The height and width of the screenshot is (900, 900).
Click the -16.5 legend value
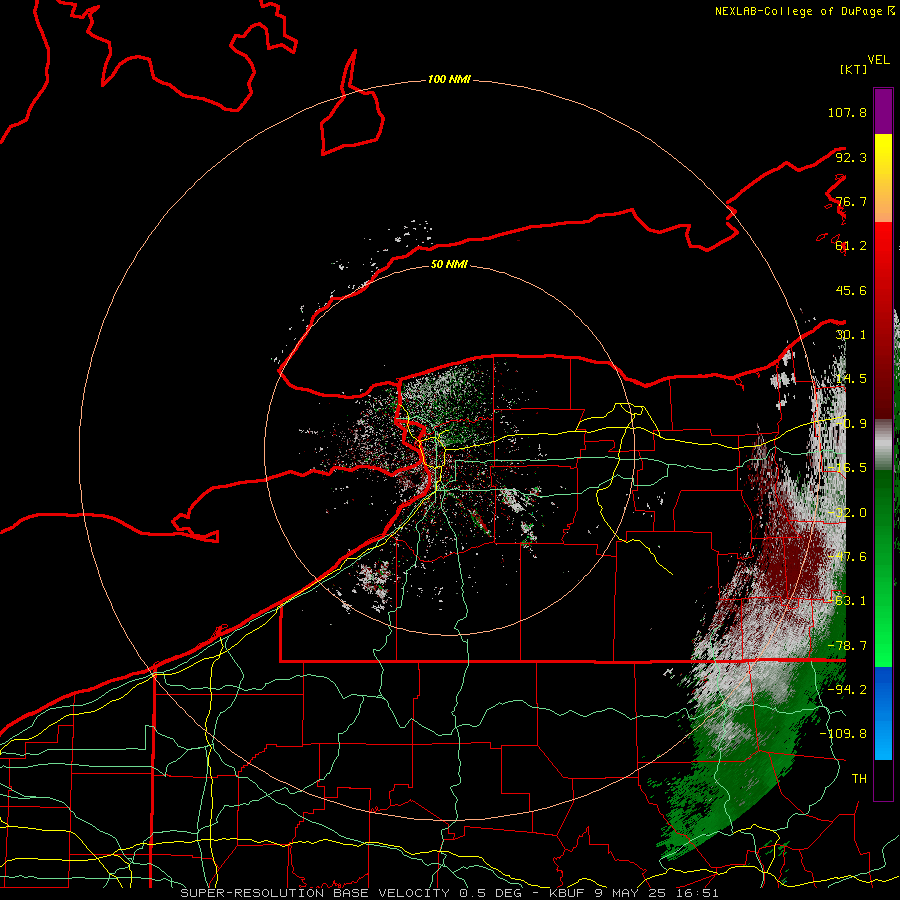coord(847,468)
